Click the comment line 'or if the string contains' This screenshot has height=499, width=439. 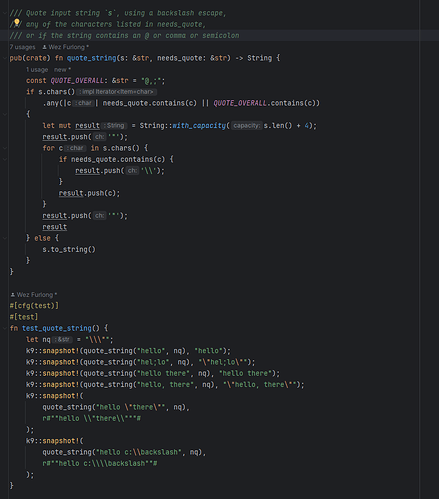[124, 36]
